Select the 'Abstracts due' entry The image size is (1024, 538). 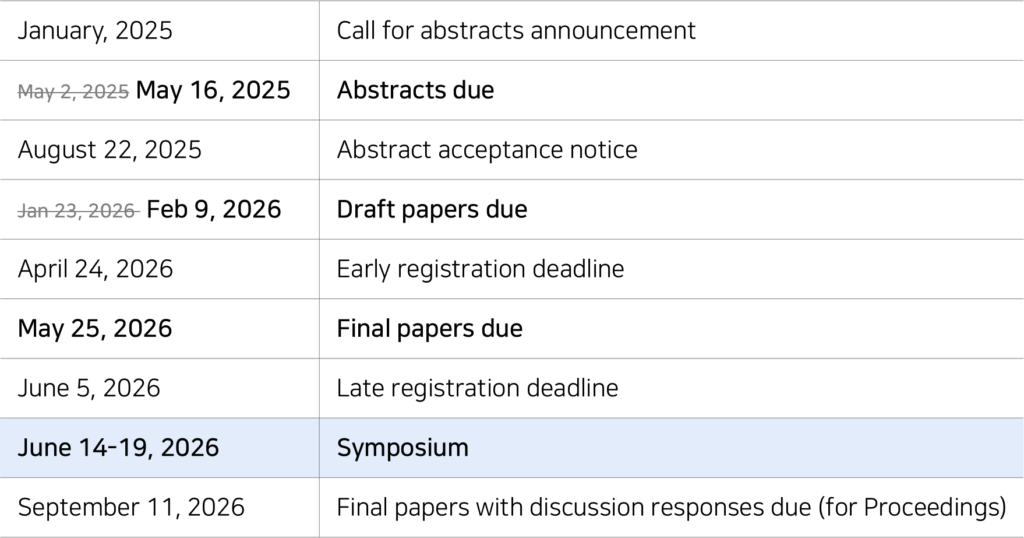[415, 90]
